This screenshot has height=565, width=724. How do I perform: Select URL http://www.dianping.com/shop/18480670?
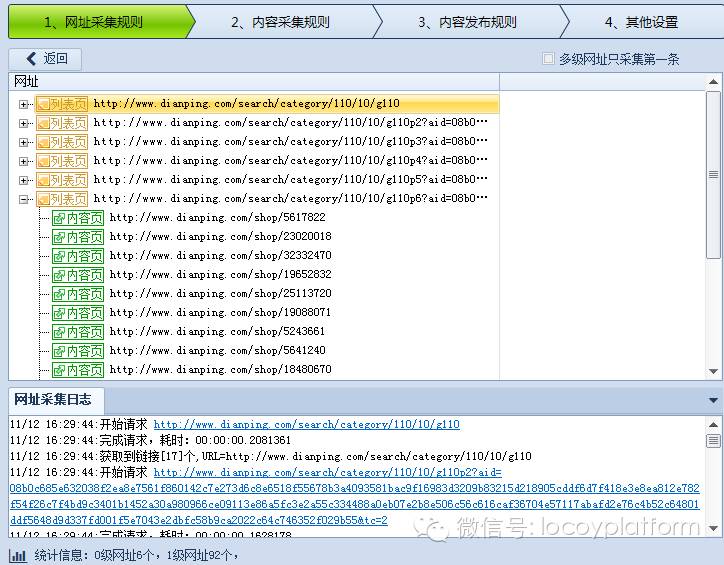220,369
